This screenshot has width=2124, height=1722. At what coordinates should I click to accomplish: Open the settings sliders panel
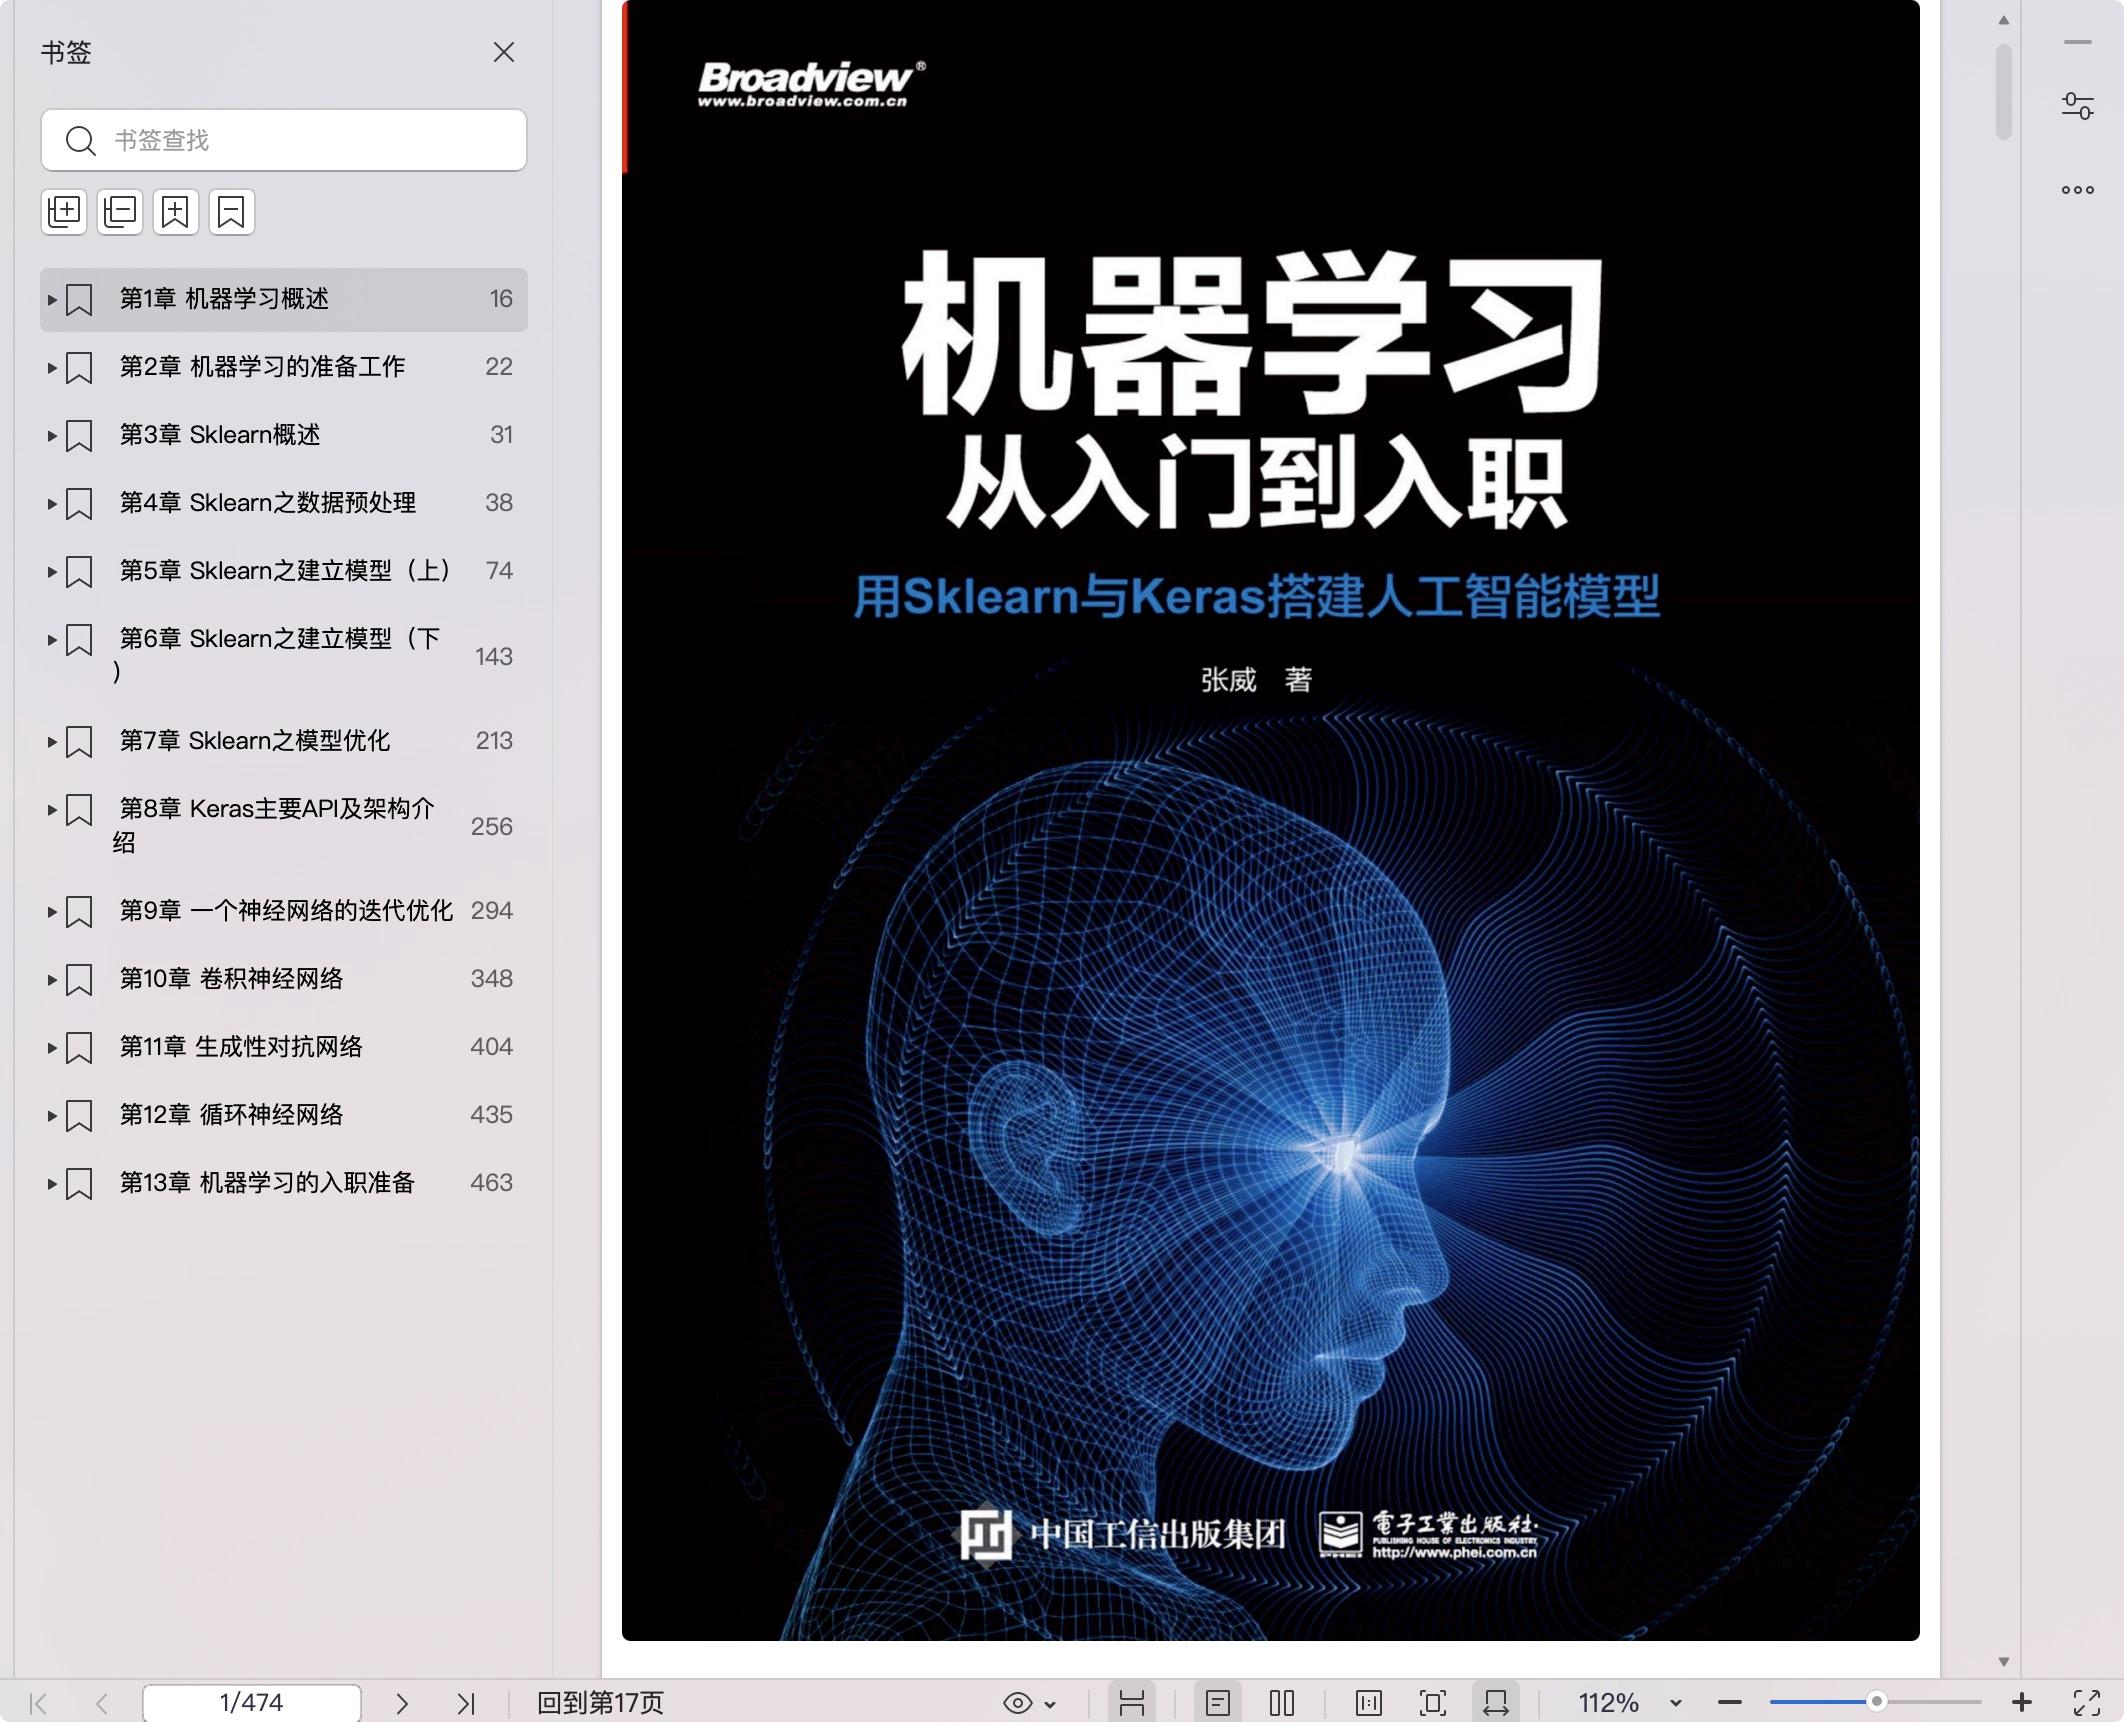(2078, 105)
